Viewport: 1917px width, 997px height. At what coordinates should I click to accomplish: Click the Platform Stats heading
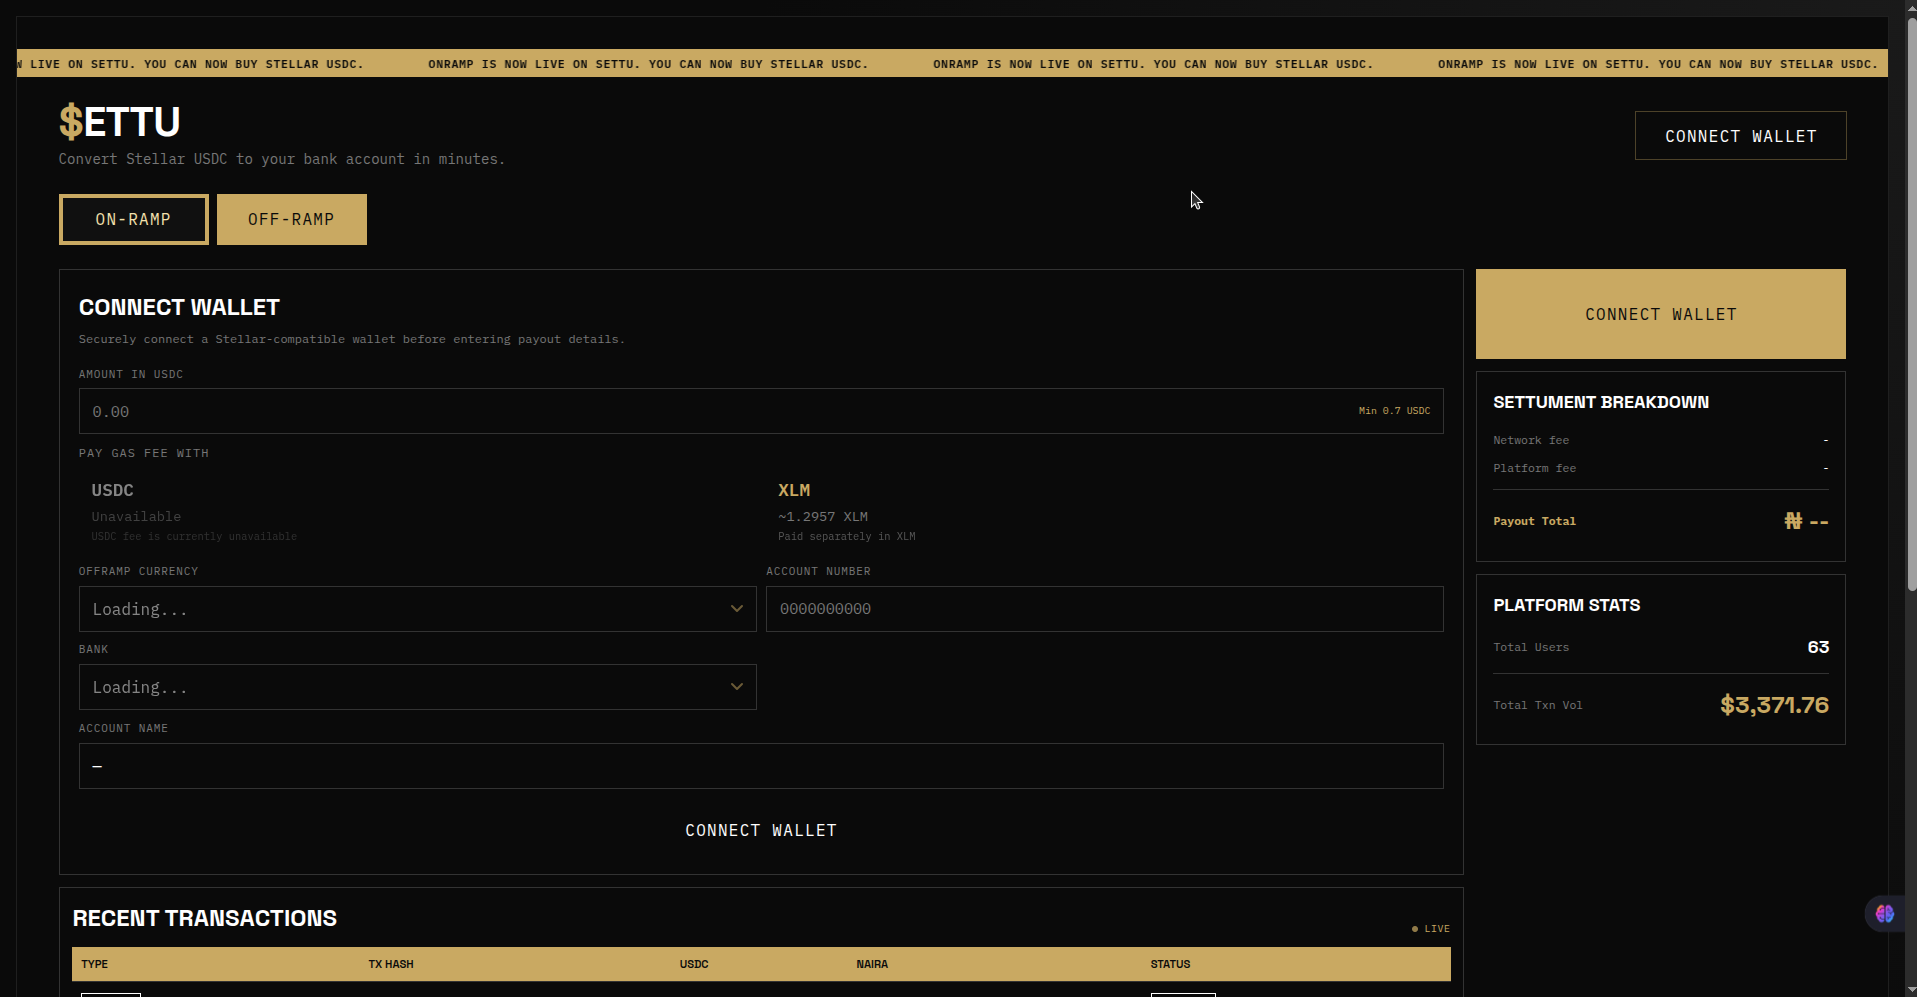(1566, 605)
